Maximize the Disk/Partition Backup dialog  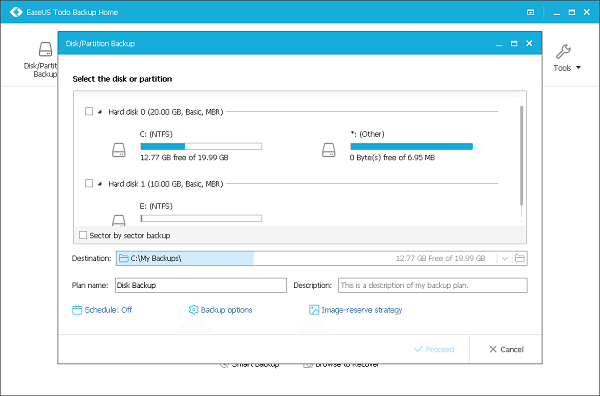click(514, 44)
